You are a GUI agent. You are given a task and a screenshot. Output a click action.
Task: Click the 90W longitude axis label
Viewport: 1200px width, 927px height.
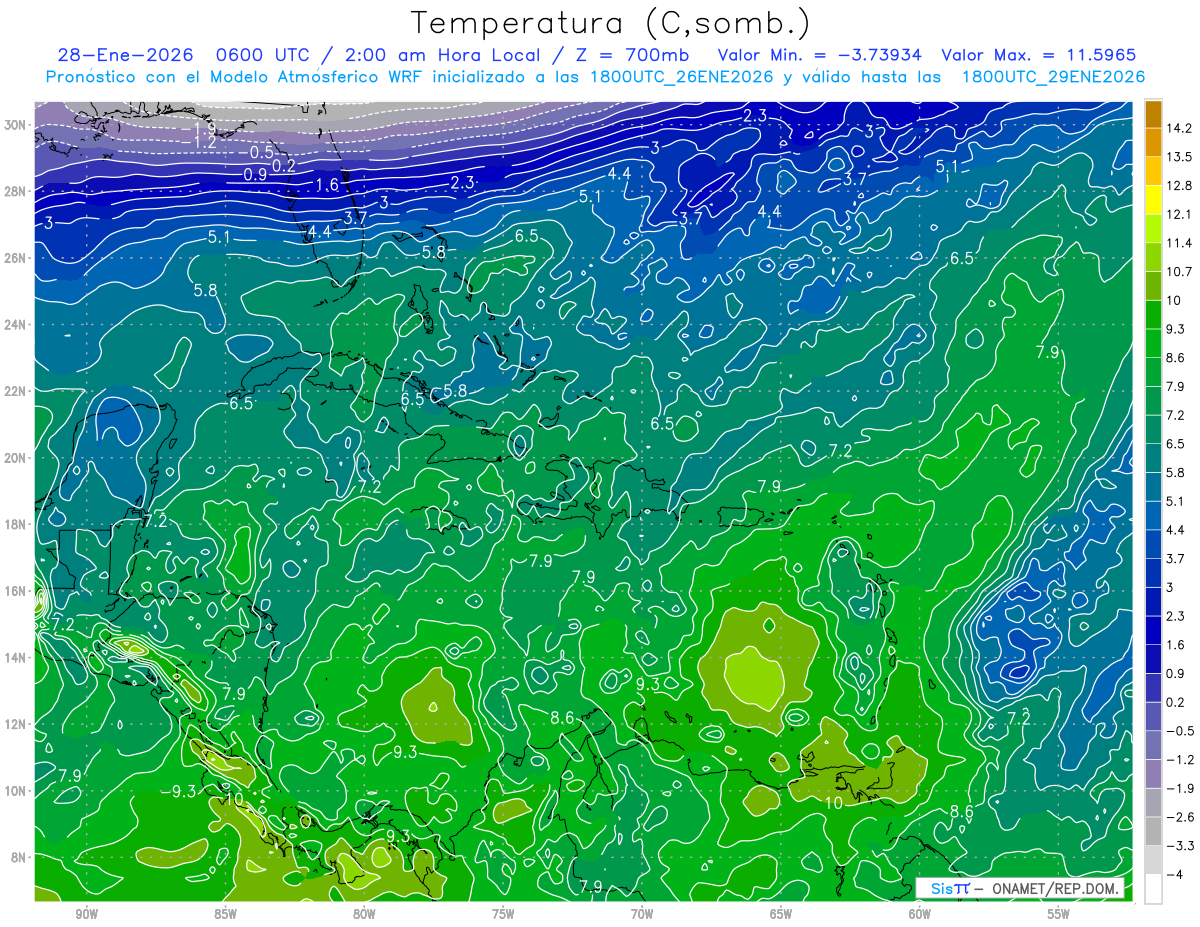[x=86, y=914]
